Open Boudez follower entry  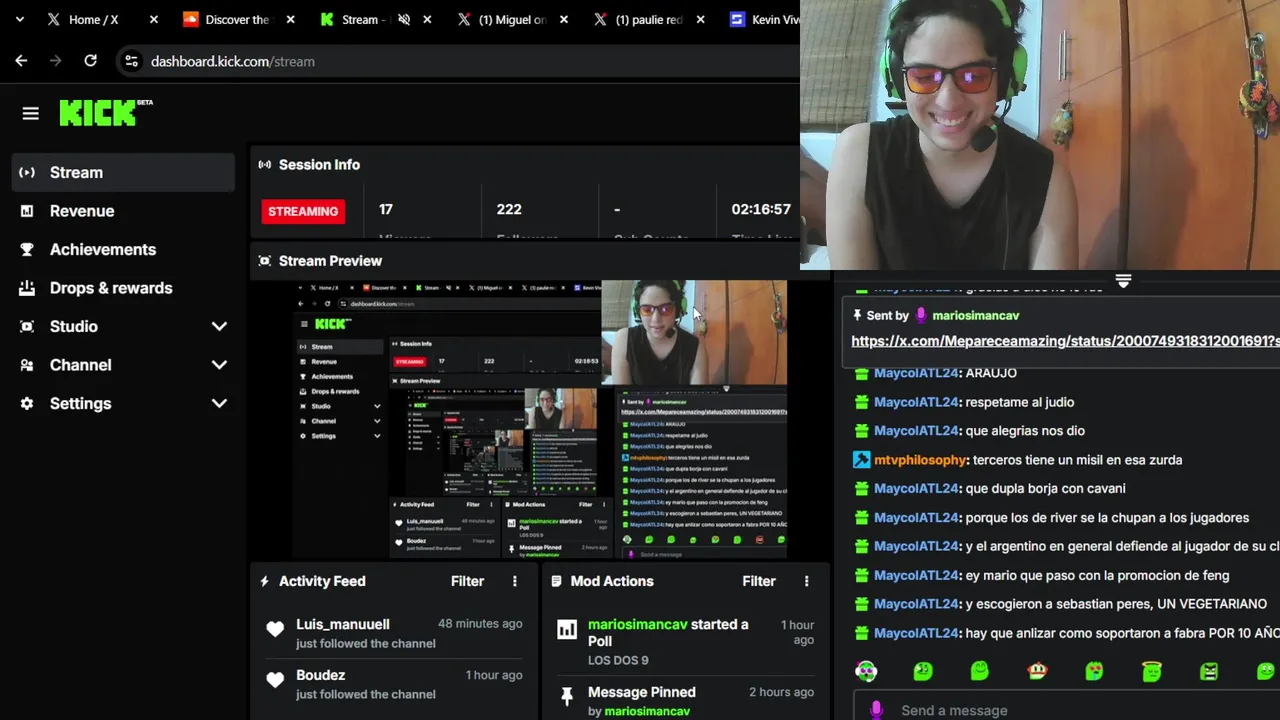point(395,684)
